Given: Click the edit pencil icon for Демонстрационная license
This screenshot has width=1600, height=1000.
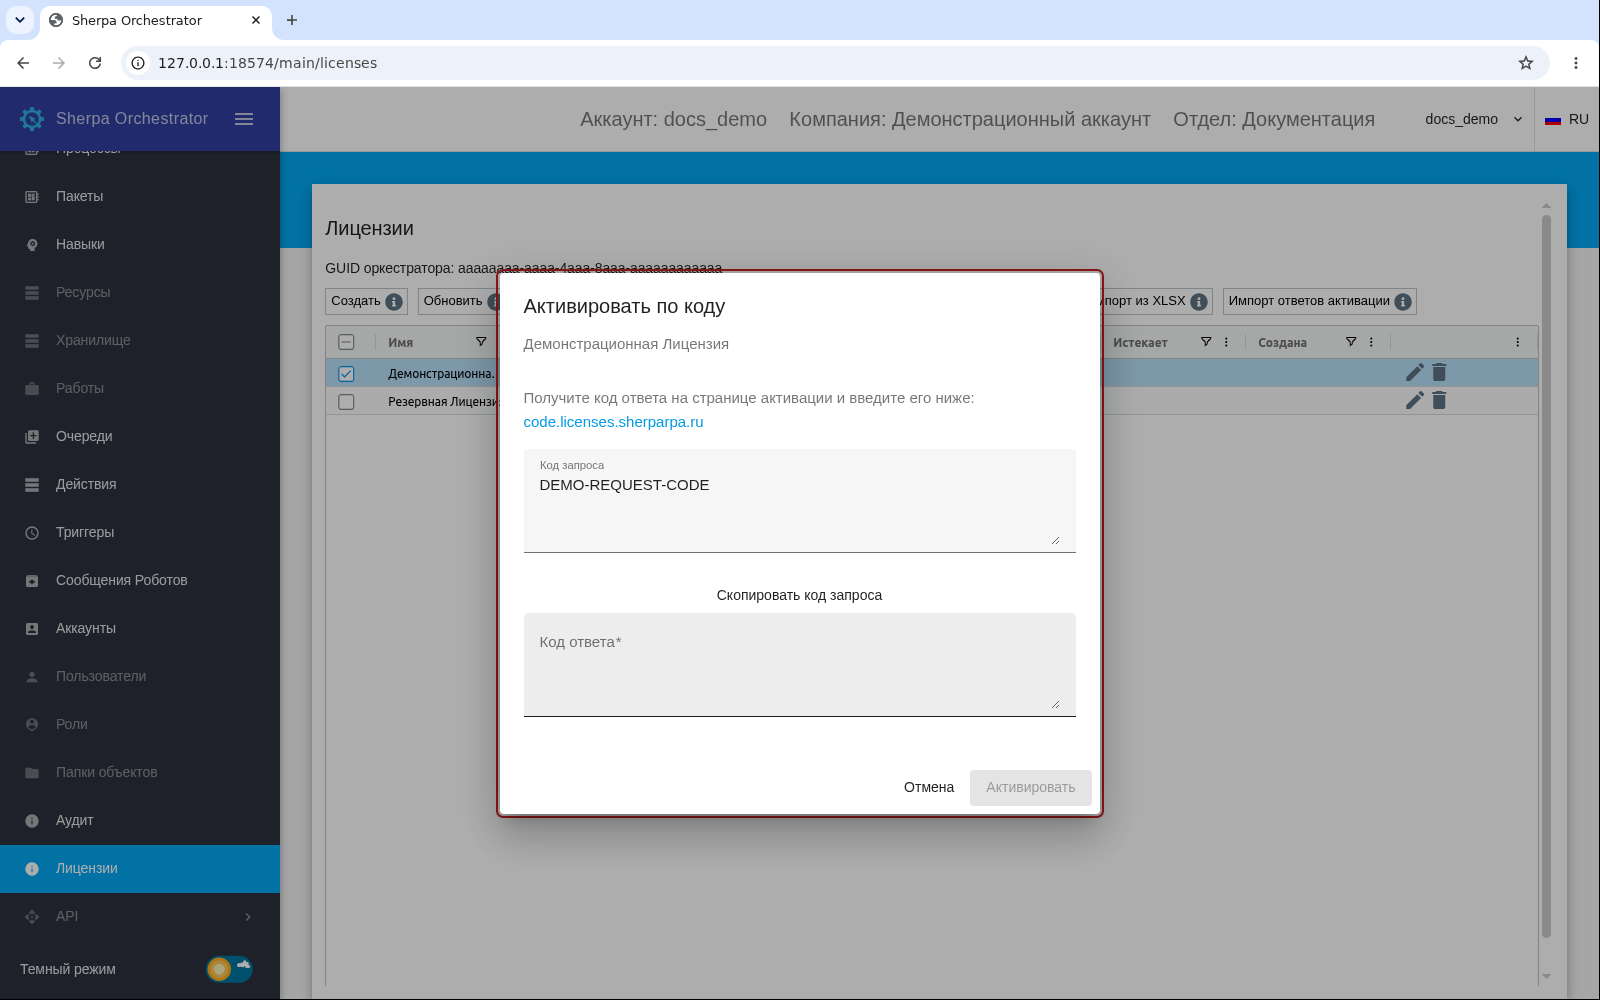Looking at the screenshot, I should tap(1415, 372).
